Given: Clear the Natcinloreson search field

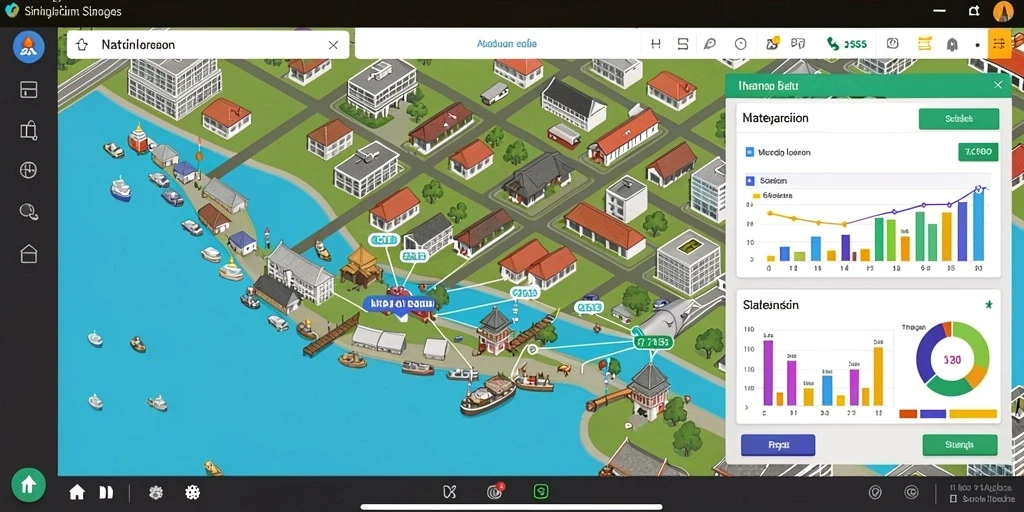Looking at the screenshot, I should tap(332, 45).
